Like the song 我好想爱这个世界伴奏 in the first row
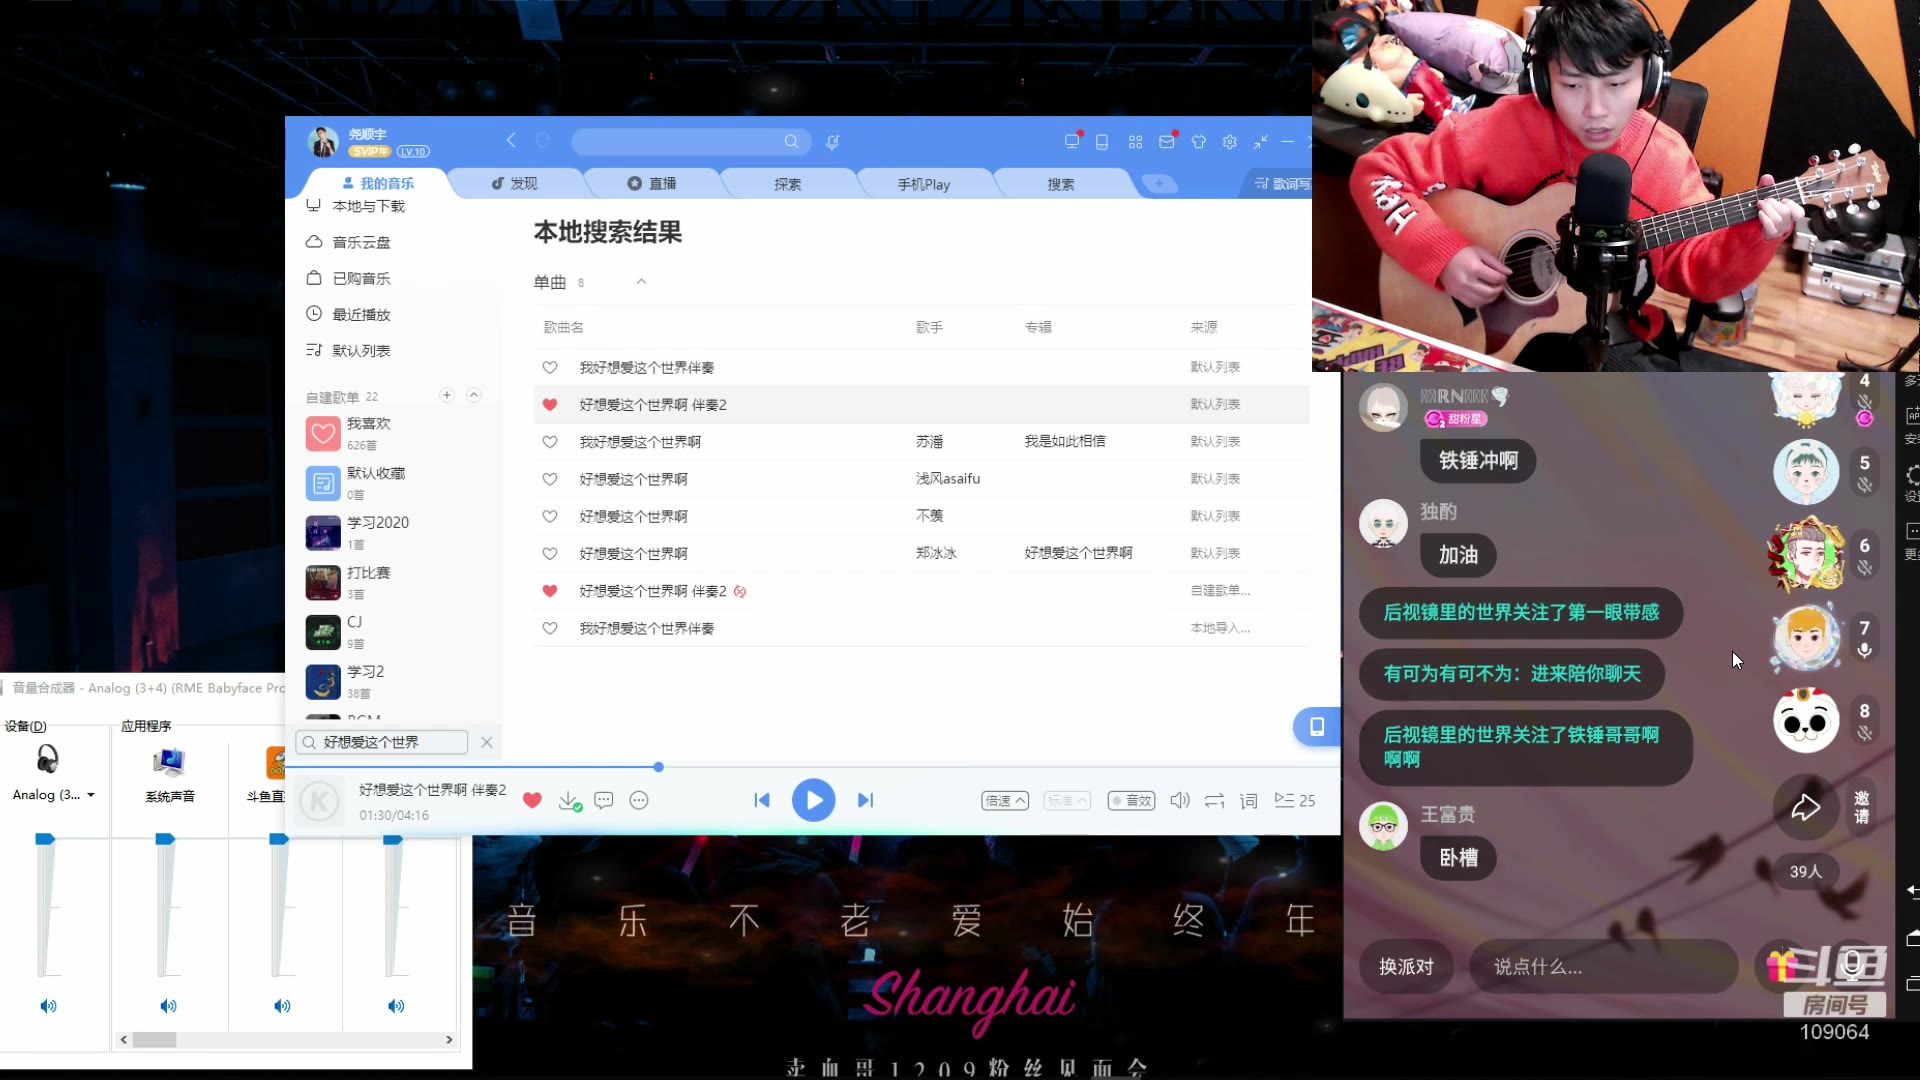The width and height of the screenshot is (1920, 1080). pos(549,367)
